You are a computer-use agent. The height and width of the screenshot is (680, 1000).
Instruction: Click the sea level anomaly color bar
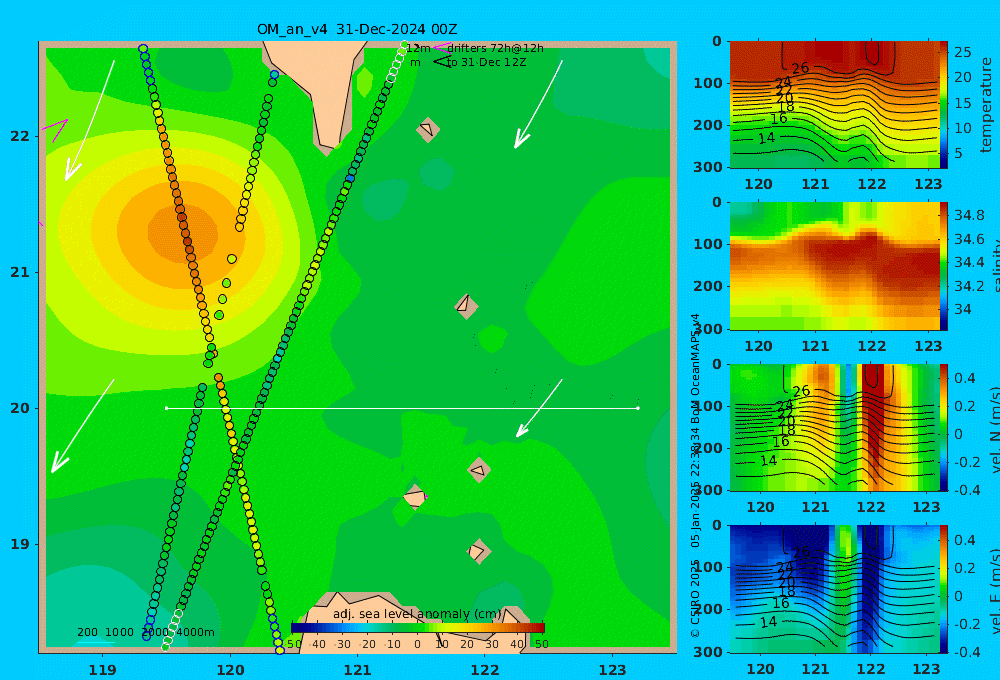(x=418, y=628)
